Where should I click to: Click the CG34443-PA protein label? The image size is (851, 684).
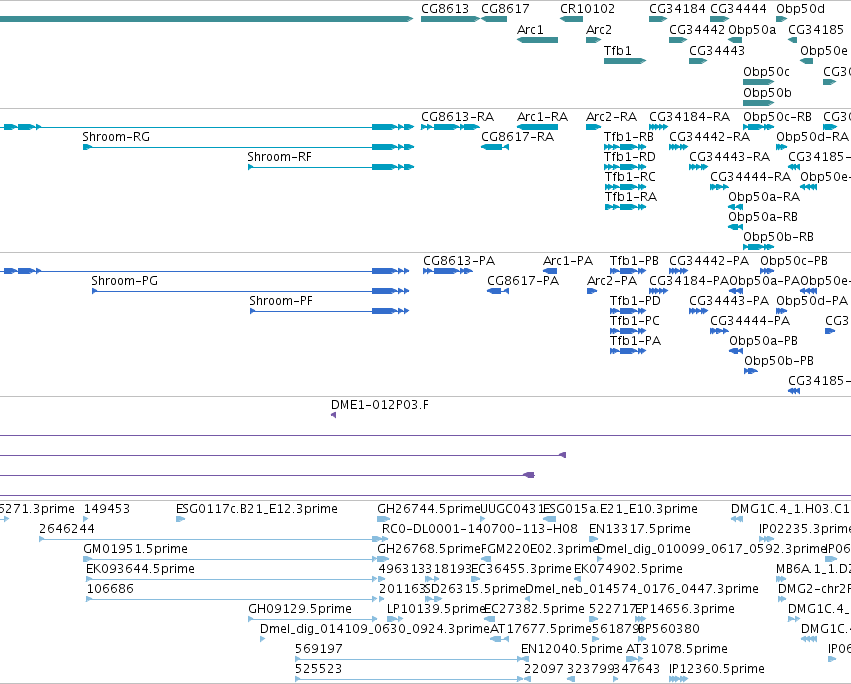point(729,301)
